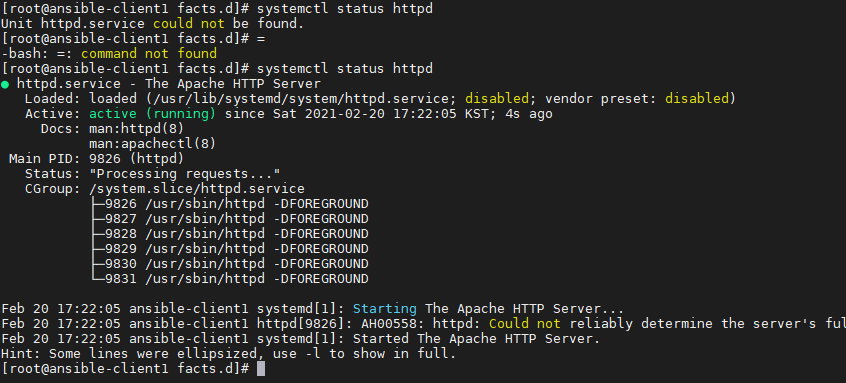Click '-bash: =: command not found' line
This screenshot has width=846, height=383.
click(x=109, y=53)
